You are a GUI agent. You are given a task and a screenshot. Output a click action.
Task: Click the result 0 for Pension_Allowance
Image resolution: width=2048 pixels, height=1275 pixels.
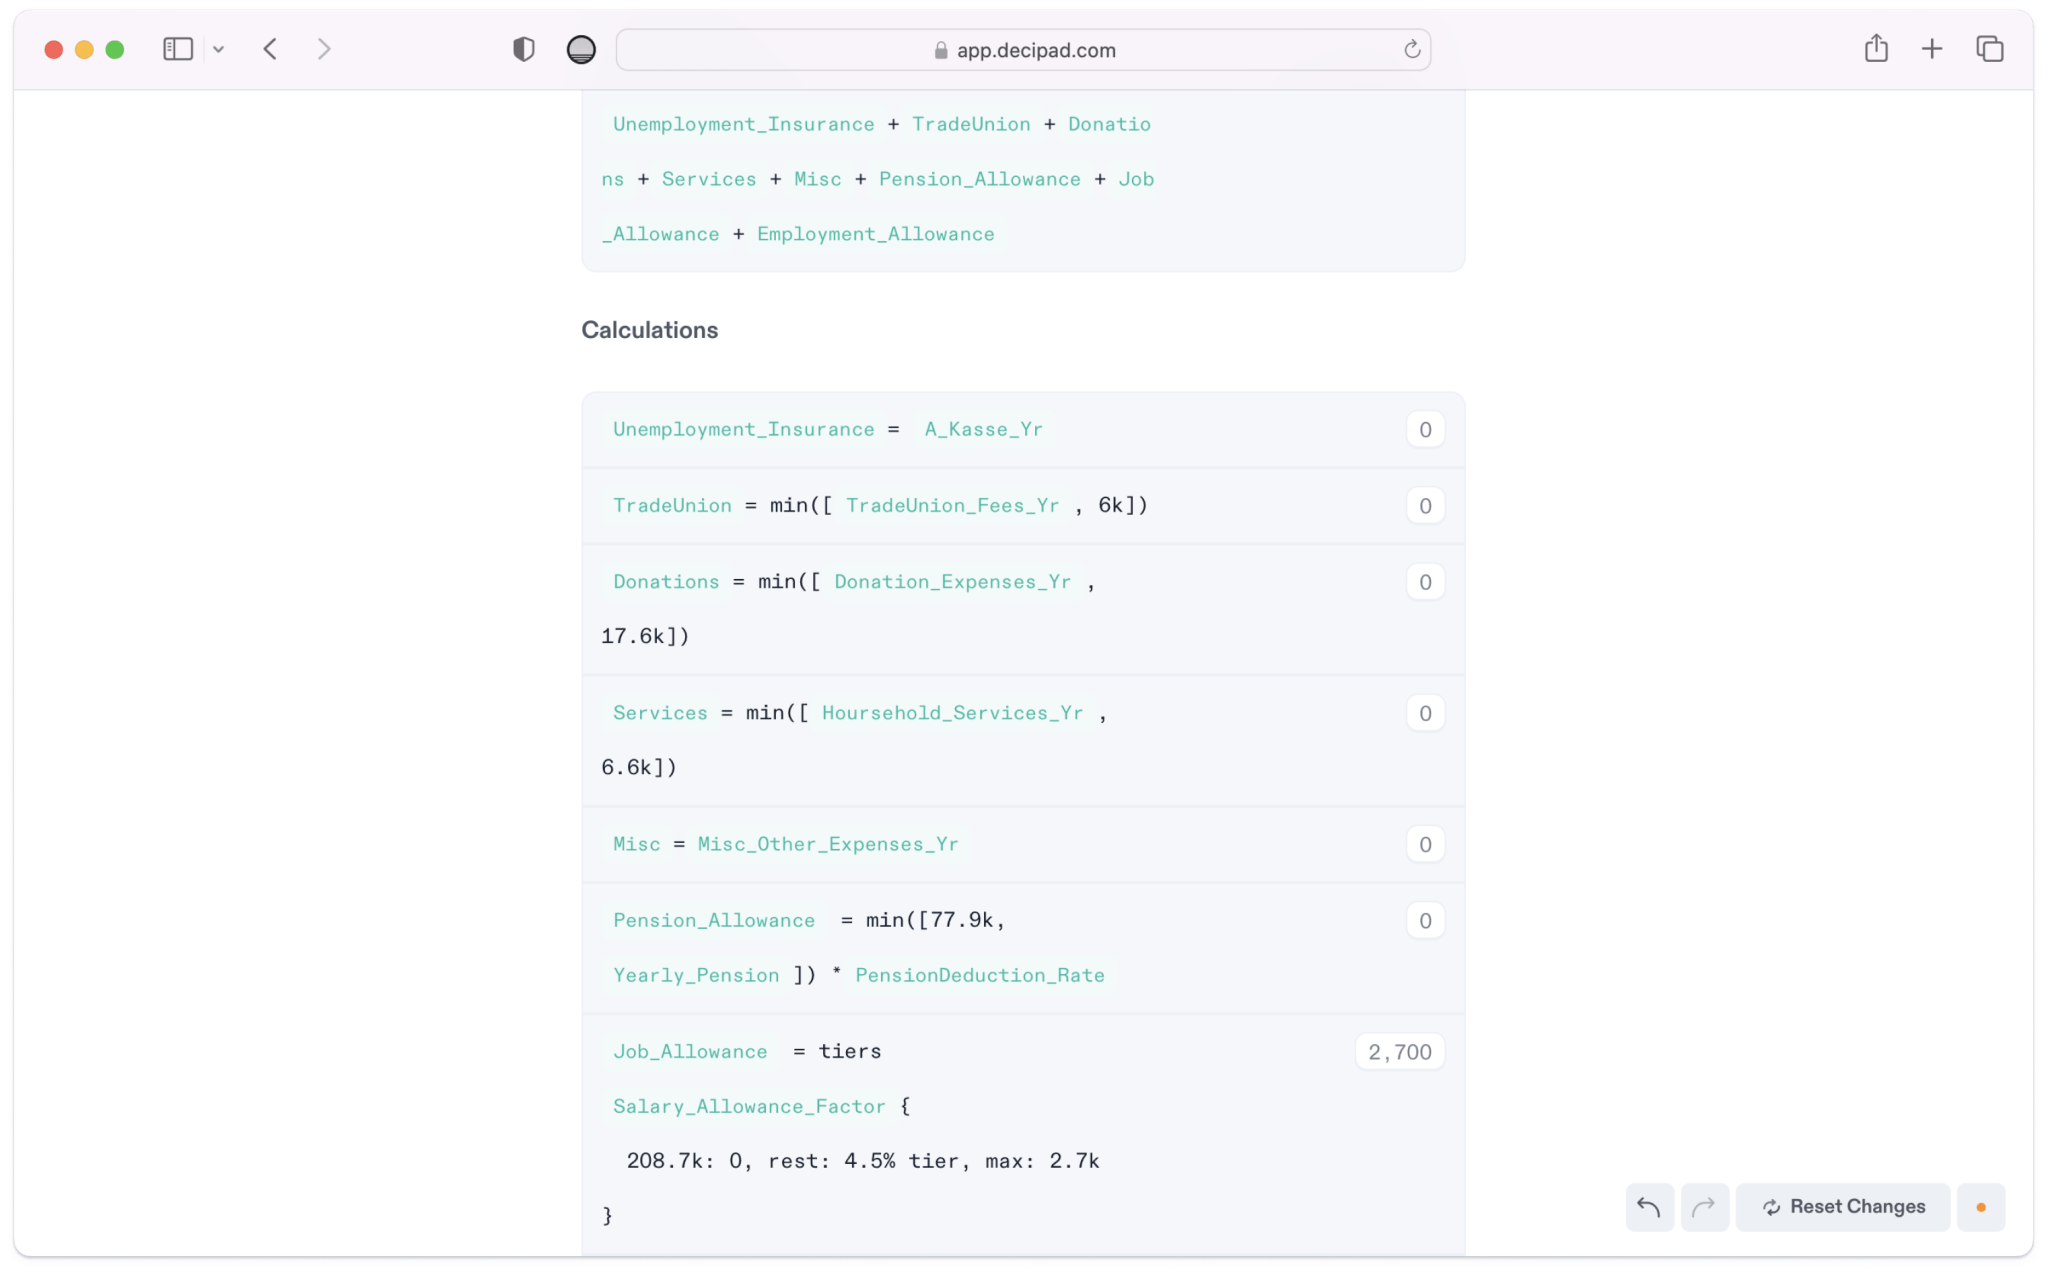tap(1425, 921)
